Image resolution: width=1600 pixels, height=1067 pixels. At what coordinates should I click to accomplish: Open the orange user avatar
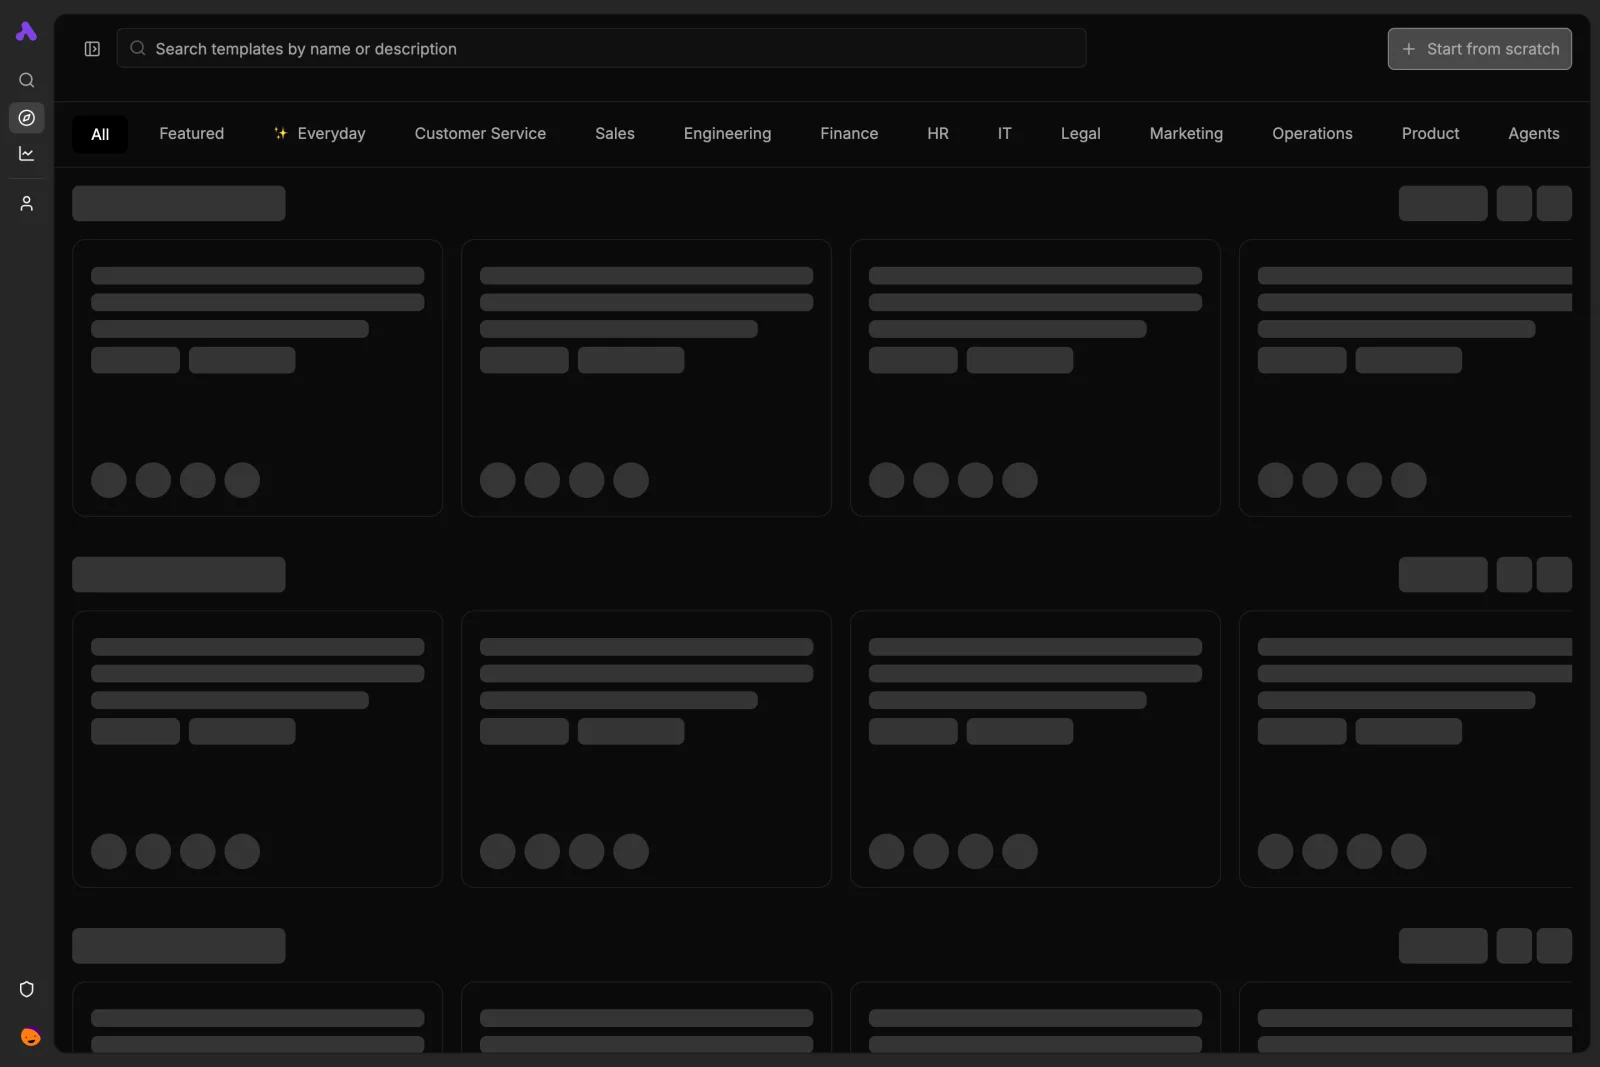pyautogui.click(x=30, y=1037)
